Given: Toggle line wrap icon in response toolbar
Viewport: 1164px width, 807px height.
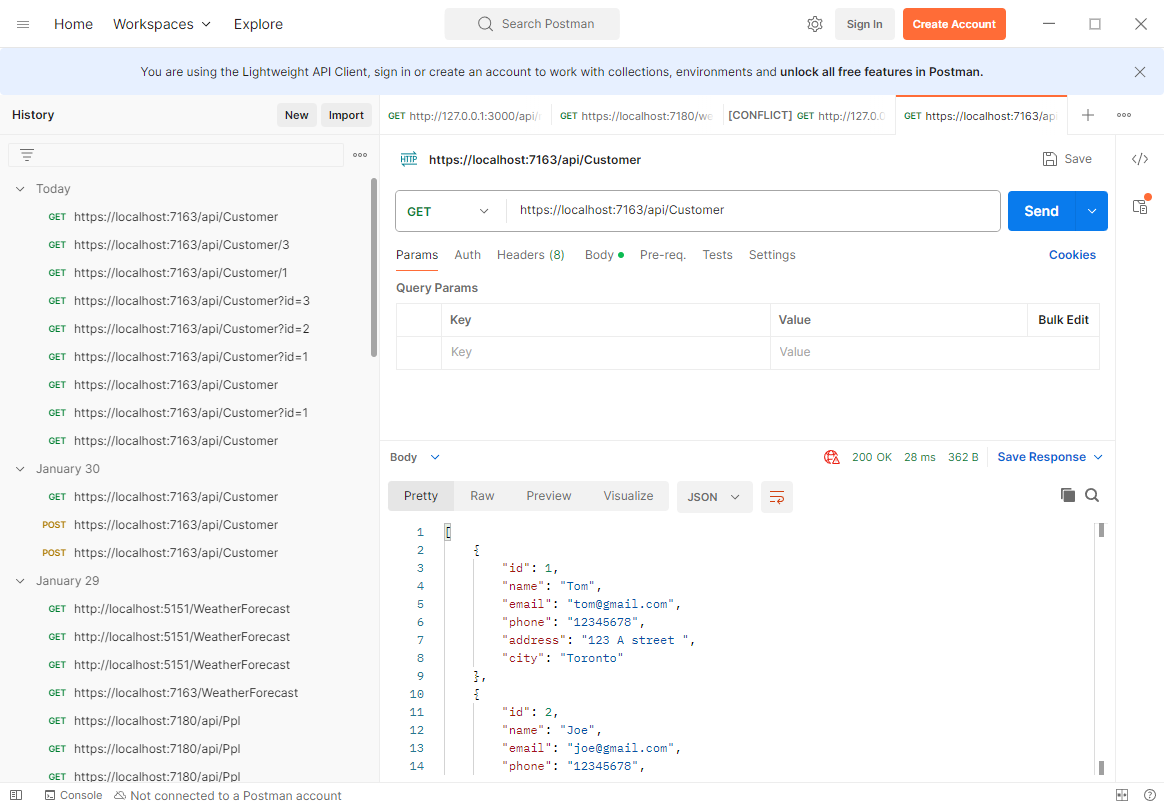Looking at the screenshot, I should point(776,497).
